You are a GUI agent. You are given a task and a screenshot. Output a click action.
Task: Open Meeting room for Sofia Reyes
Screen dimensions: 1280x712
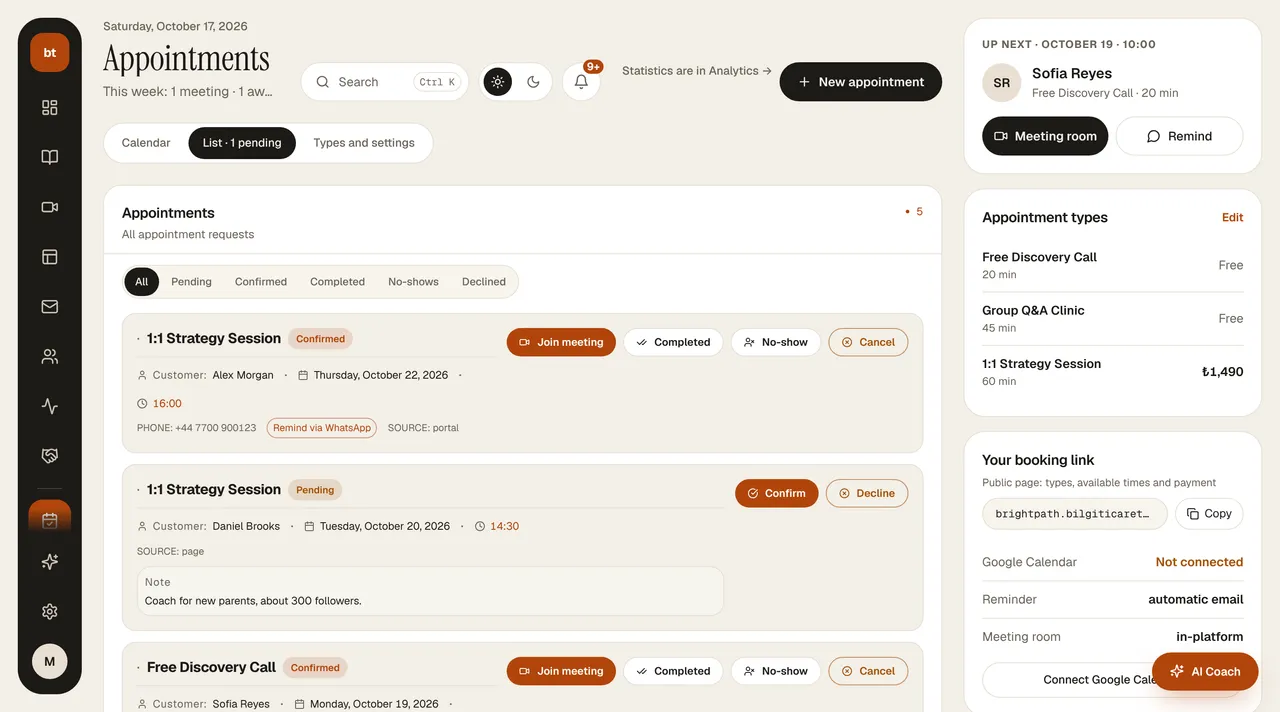coord(1045,136)
